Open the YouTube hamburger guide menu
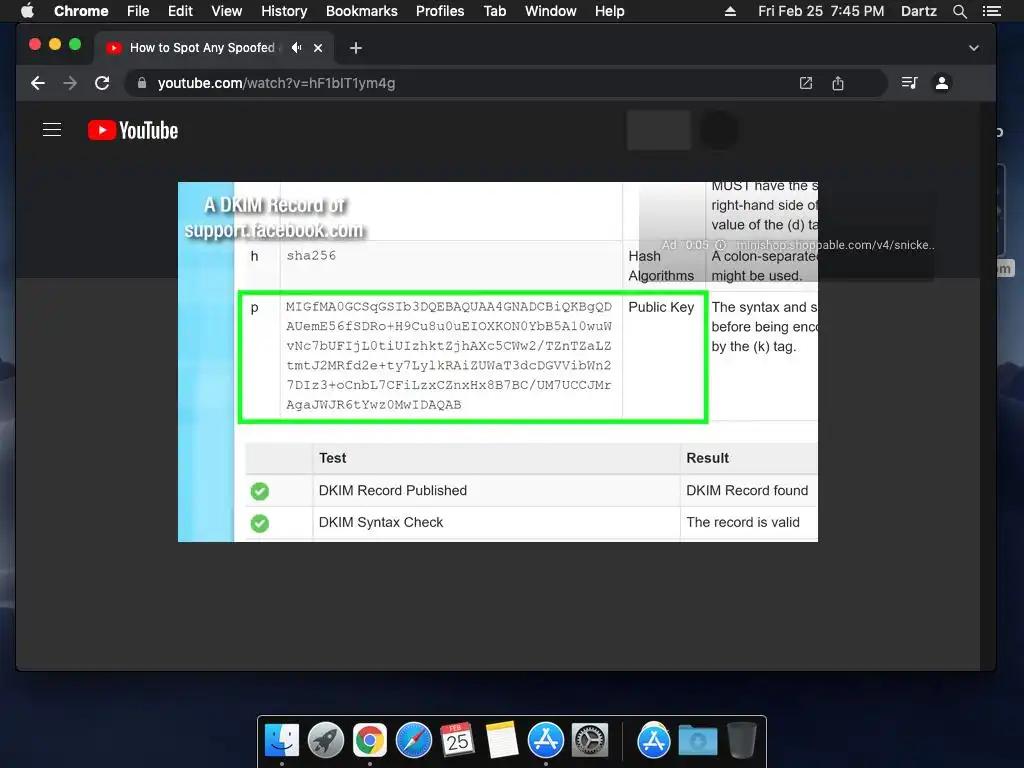This screenshot has width=1024, height=768. [52, 130]
